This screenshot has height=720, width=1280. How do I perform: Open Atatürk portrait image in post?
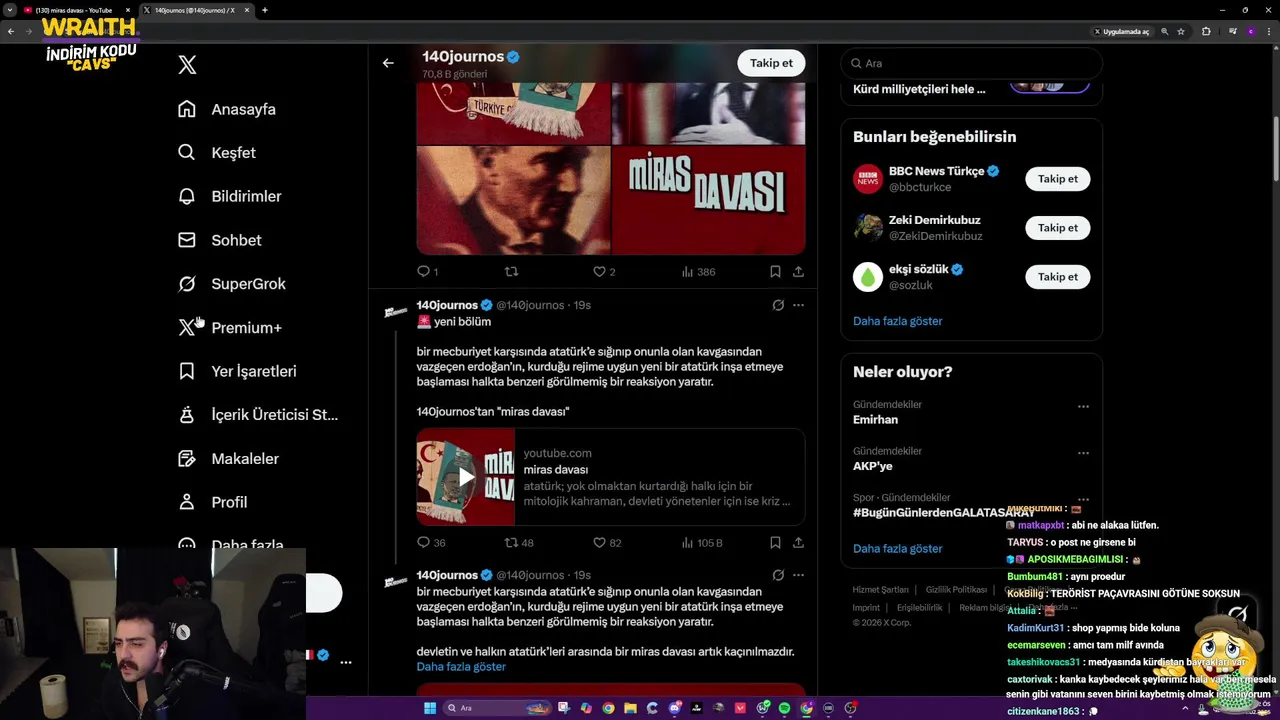pos(513,201)
